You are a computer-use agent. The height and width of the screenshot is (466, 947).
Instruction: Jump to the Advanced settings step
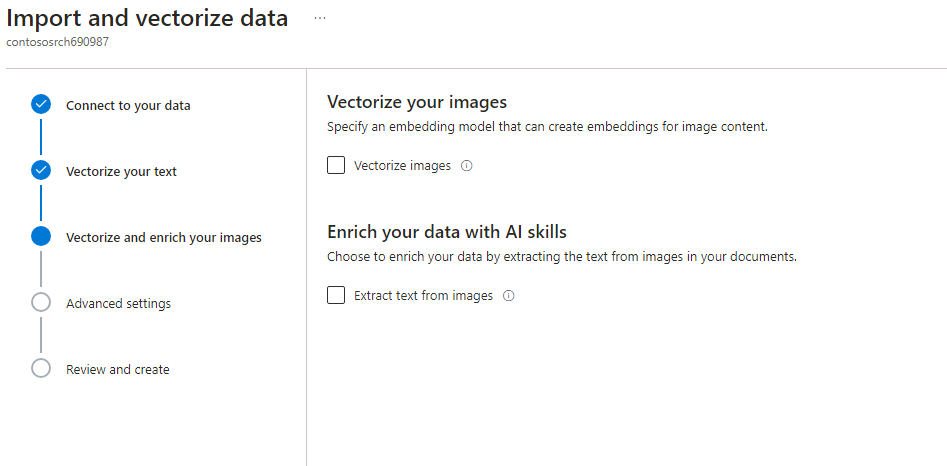point(118,303)
